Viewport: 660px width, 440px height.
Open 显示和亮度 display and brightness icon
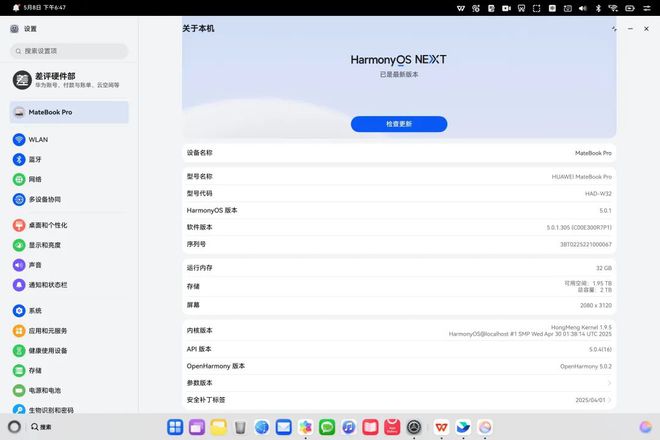(19, 245)
